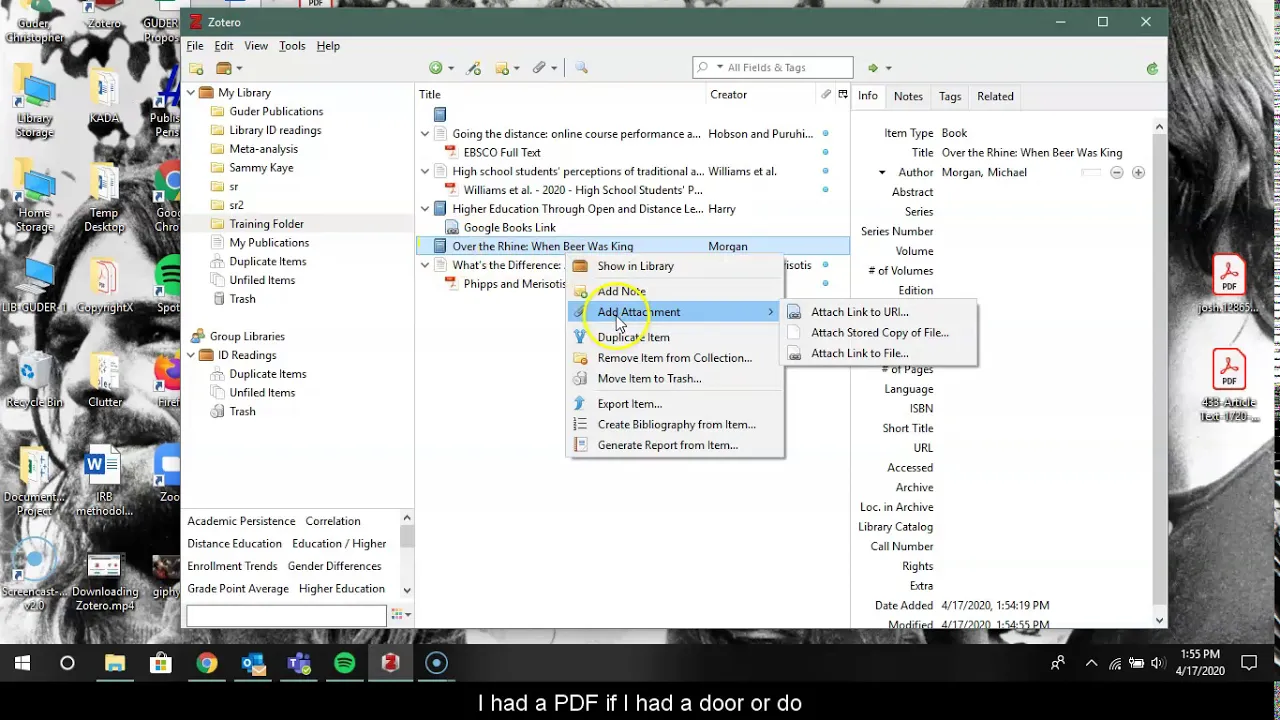Click Add Item by Identifier wand icon
The width and height of the screenshot is (1280, 720).
[x=474, y=68]
